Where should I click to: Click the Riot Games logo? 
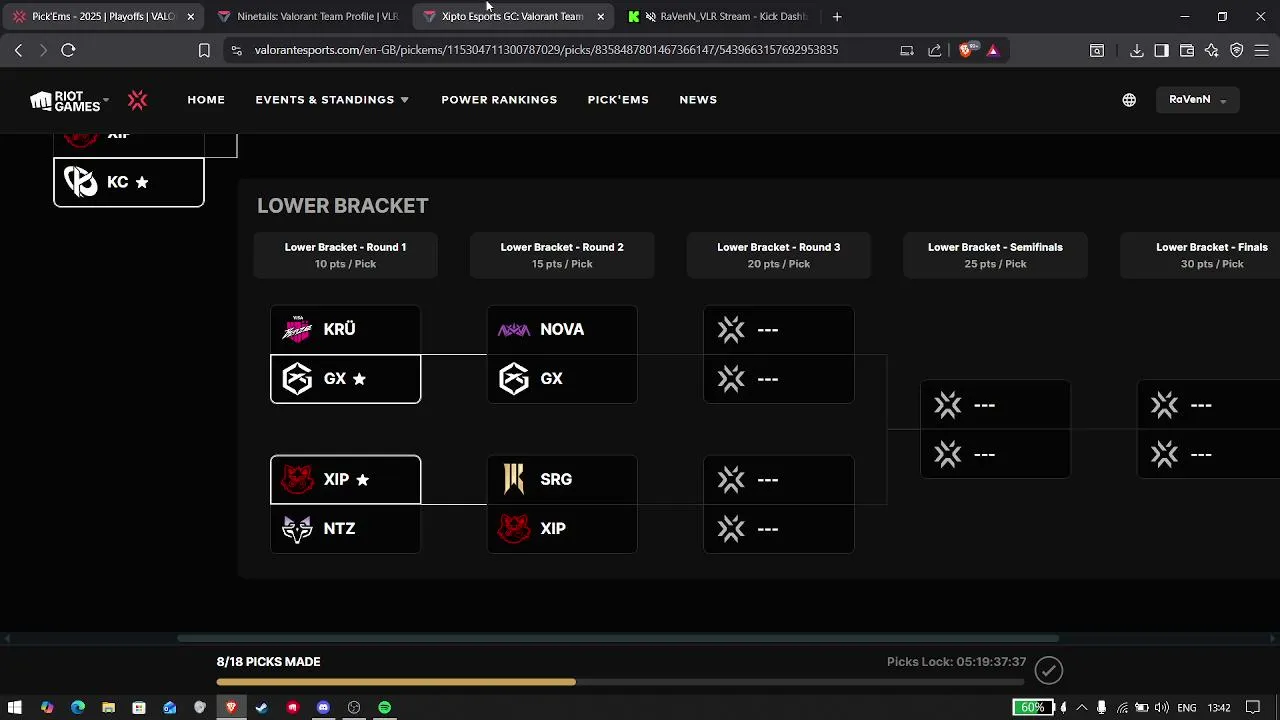[65, 100]
